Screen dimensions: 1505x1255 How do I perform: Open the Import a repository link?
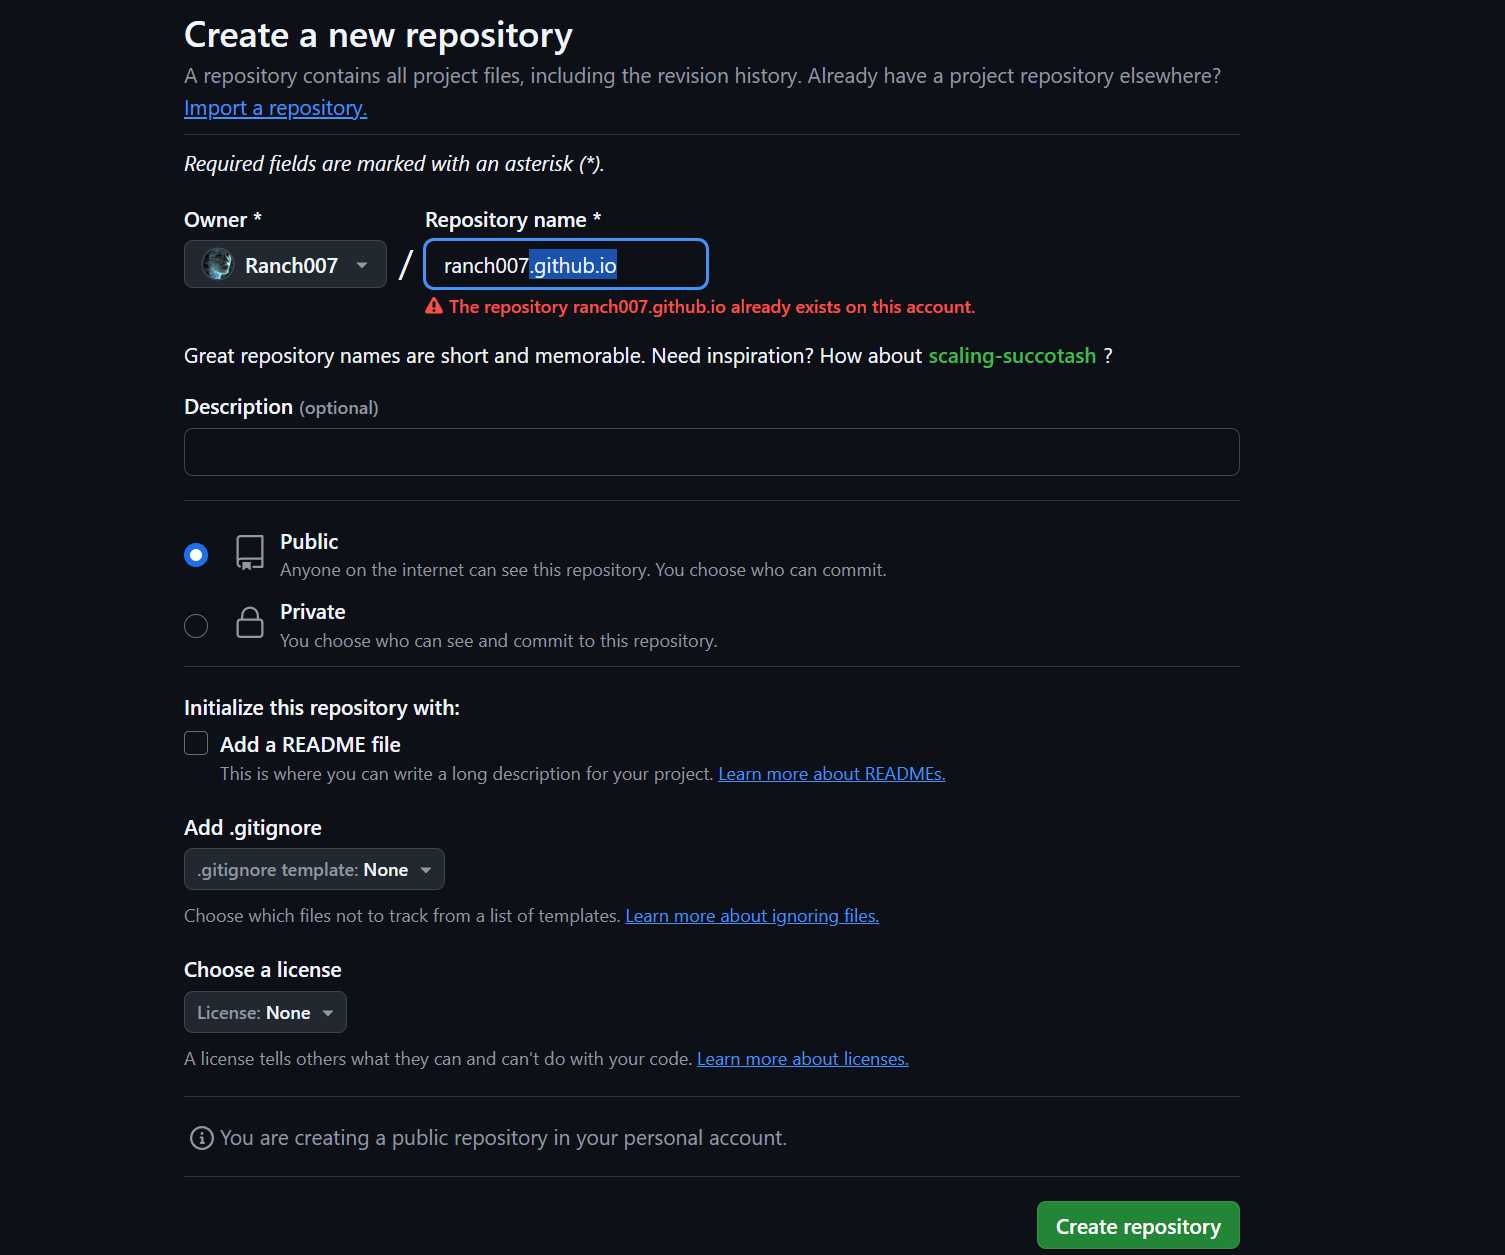pos(275,108)
